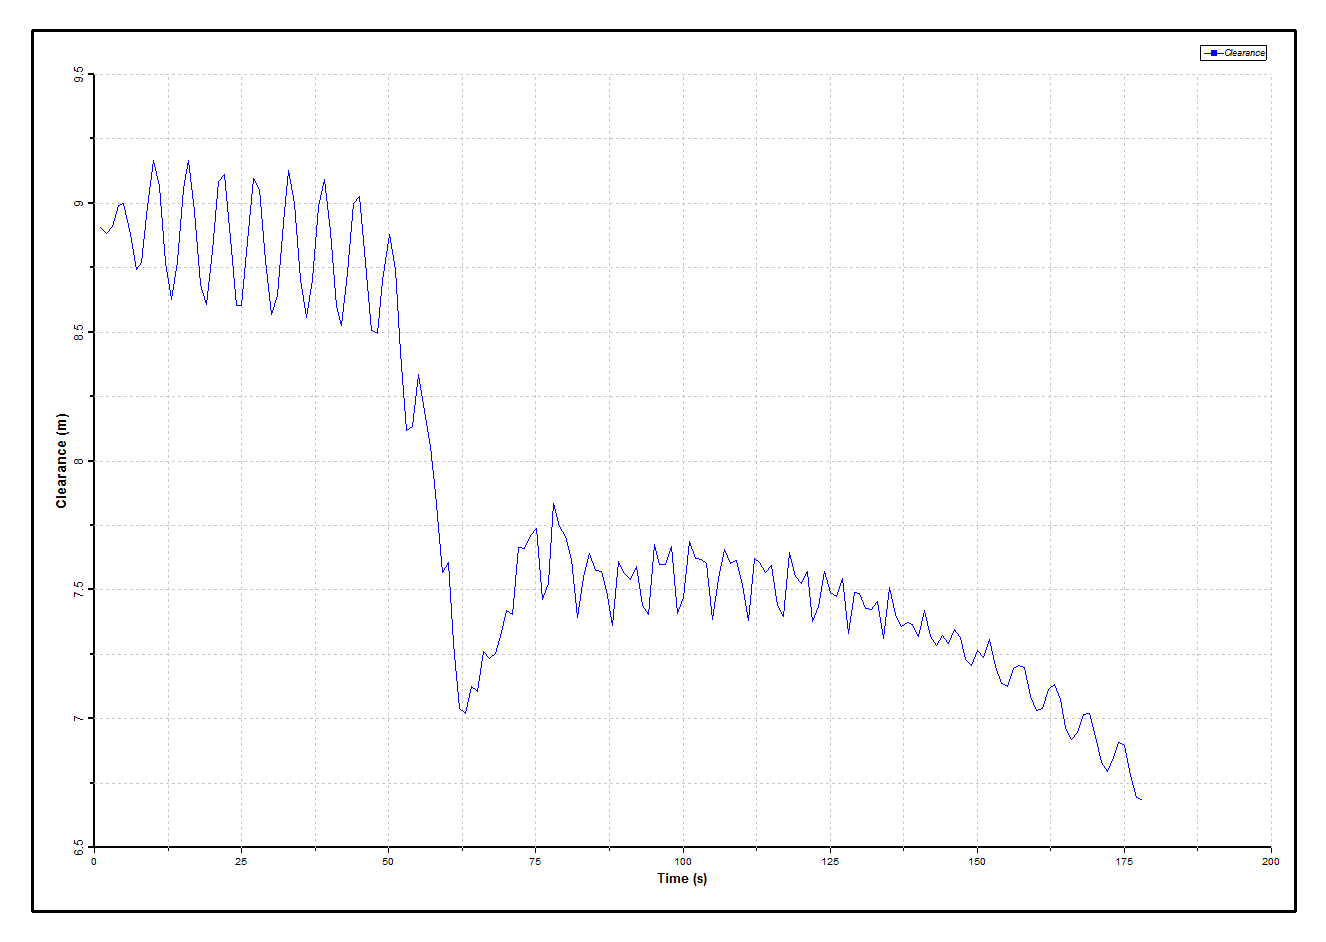Screen dimensions: 1326x942
Task: Click the x-axis tick label 50
Action: pos(388,861)
